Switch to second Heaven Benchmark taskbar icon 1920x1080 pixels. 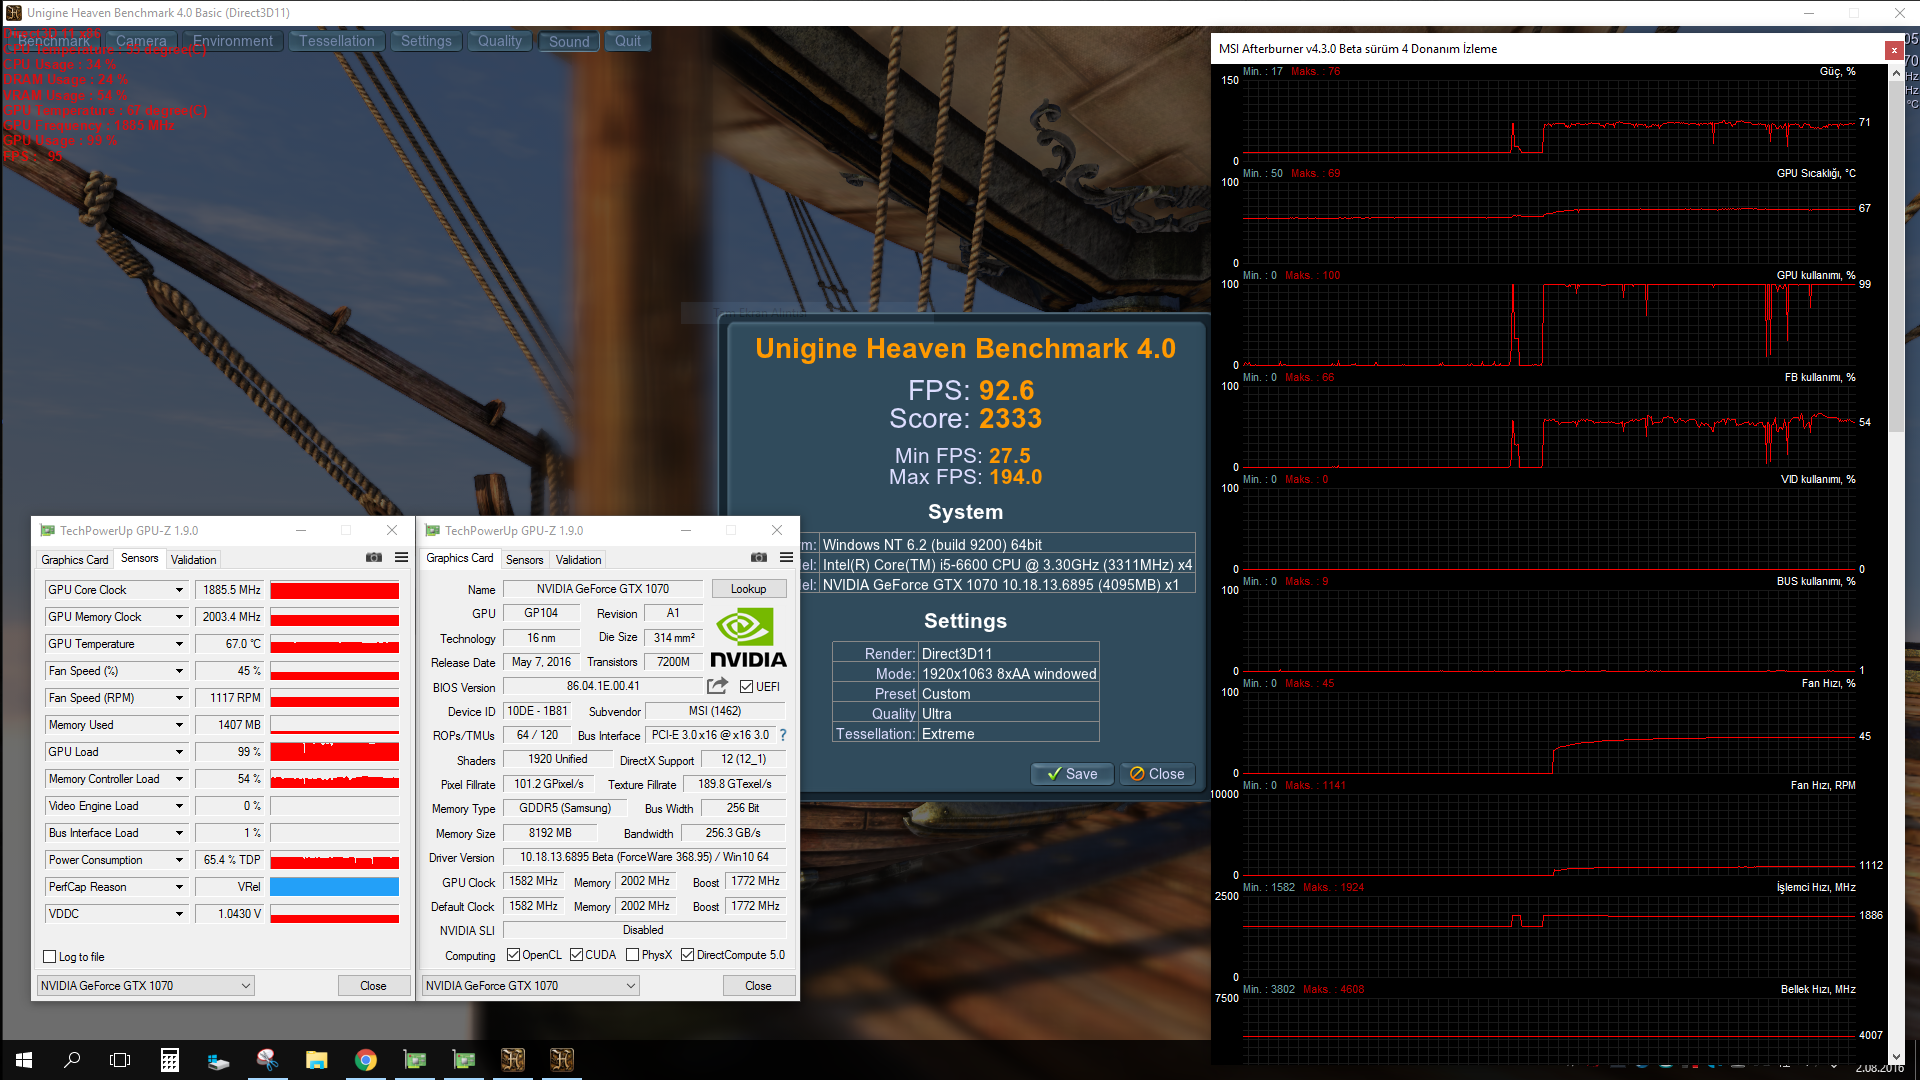click(562, 1060)
